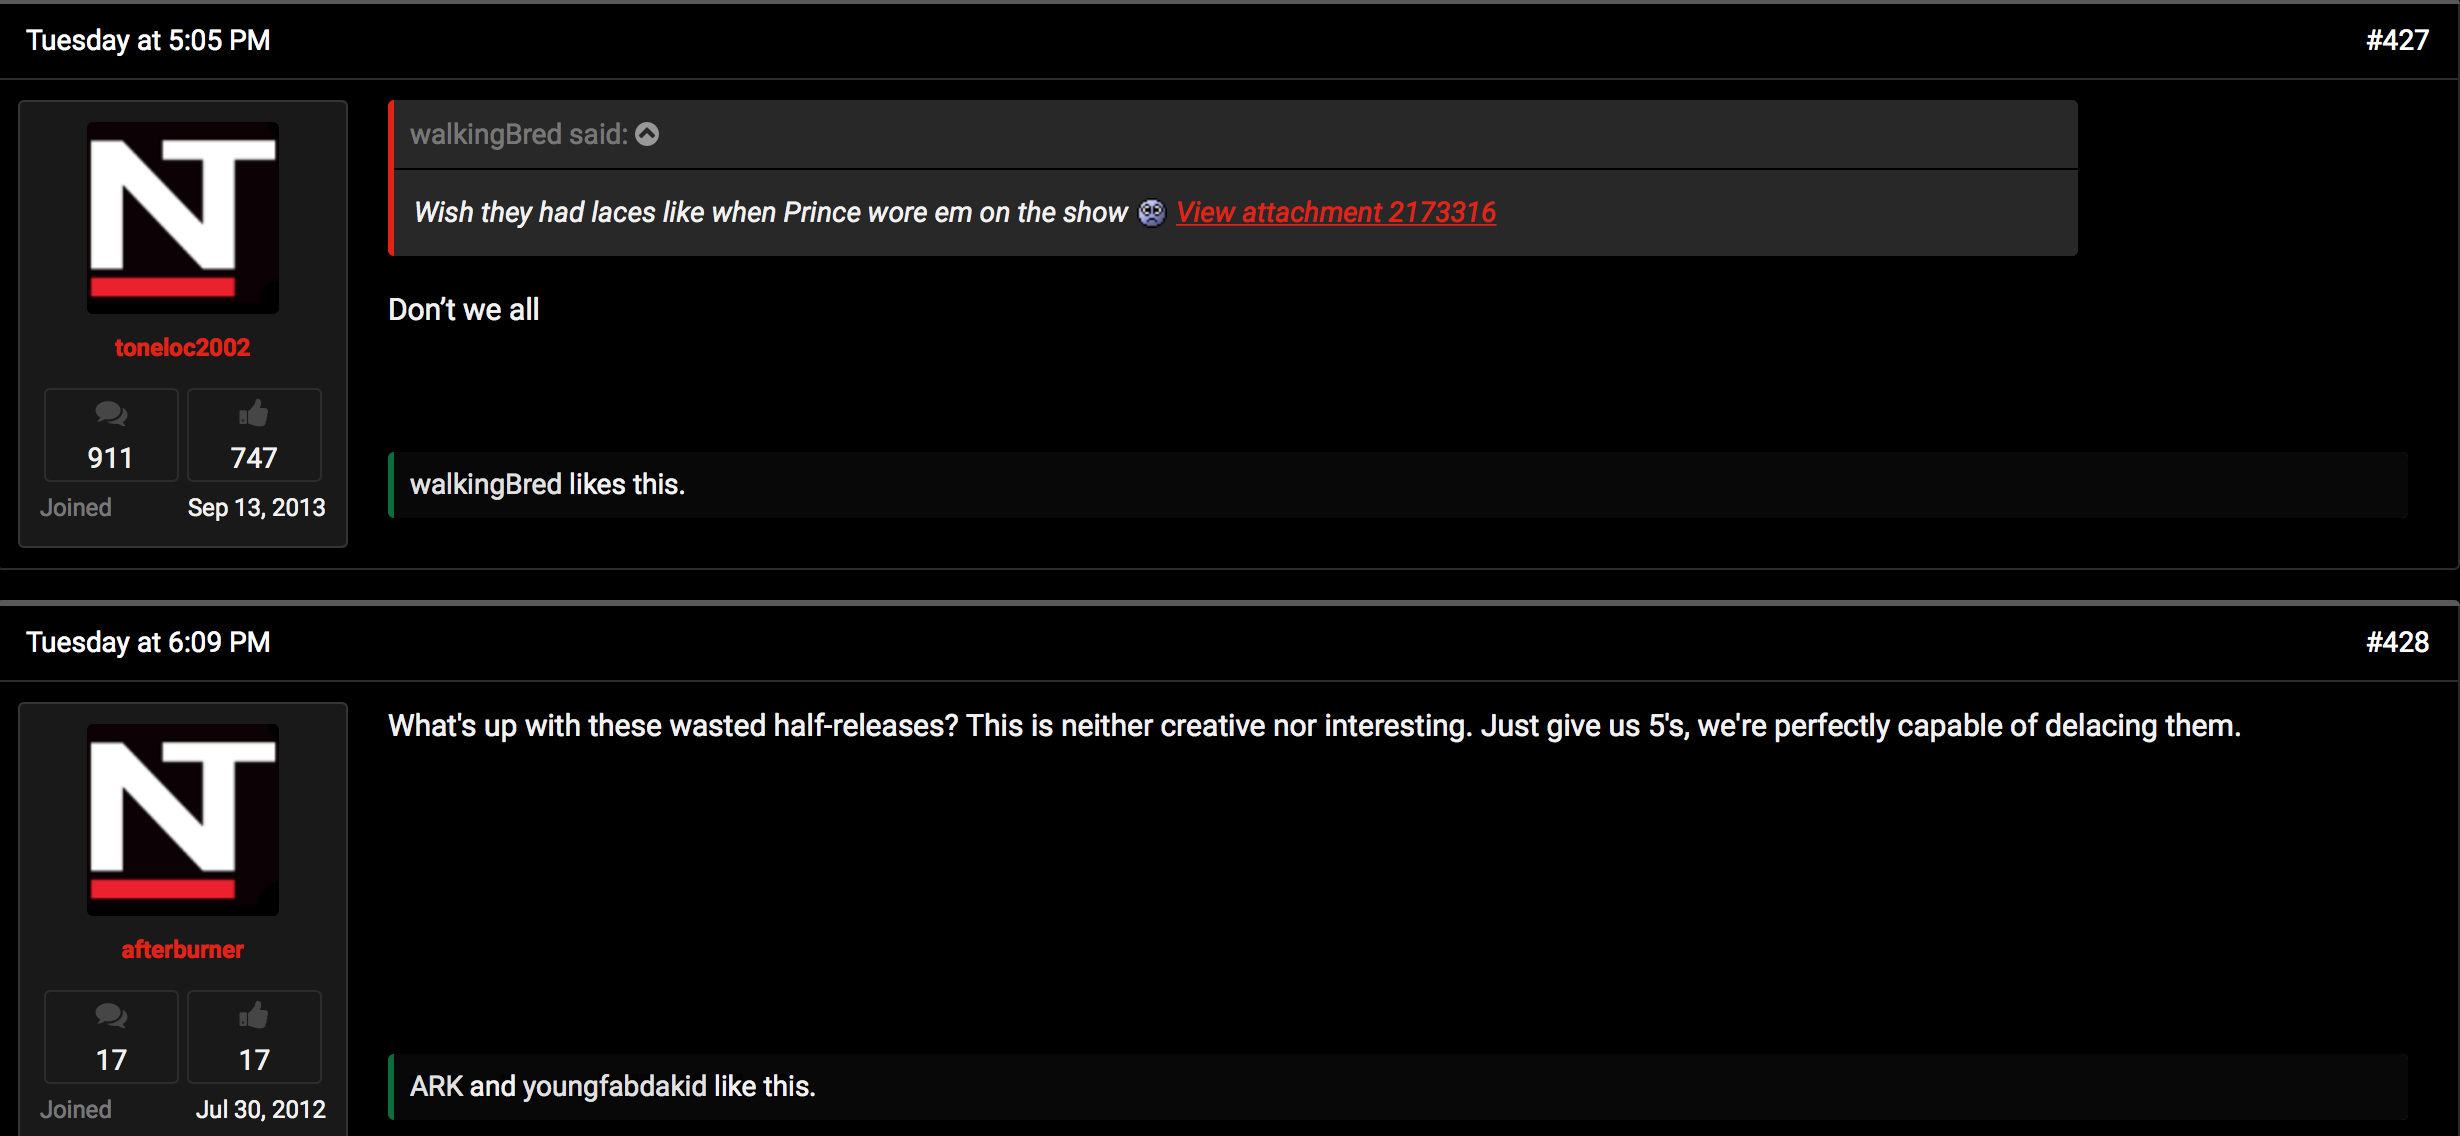Click toneloc2002's NT avatar image
The height and width of the screenshot is (1136, 2460).
(x=182, y=217)
